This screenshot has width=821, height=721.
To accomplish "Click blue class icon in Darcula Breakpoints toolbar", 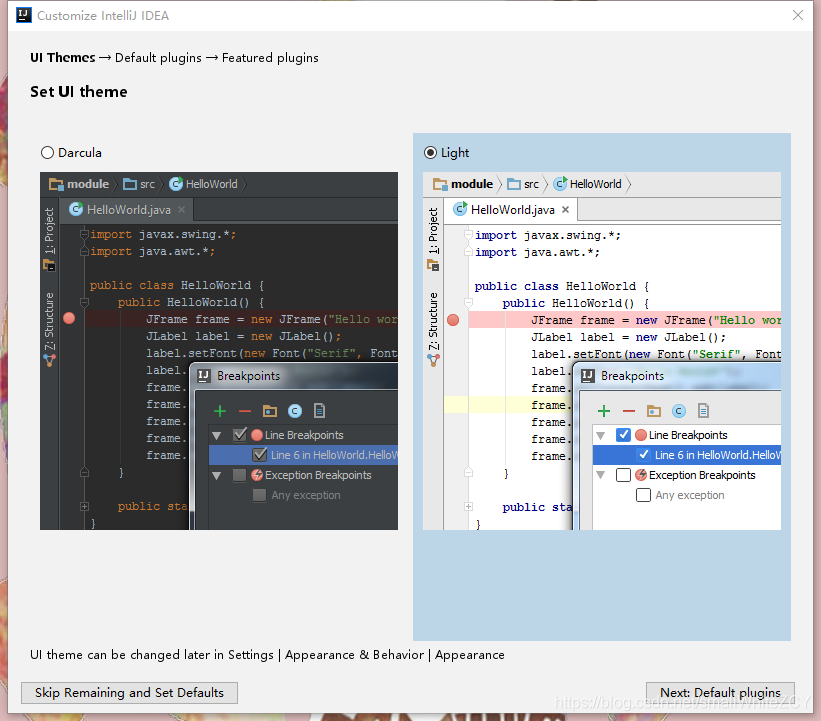I will pyautogui.click(x=295, y=411).
